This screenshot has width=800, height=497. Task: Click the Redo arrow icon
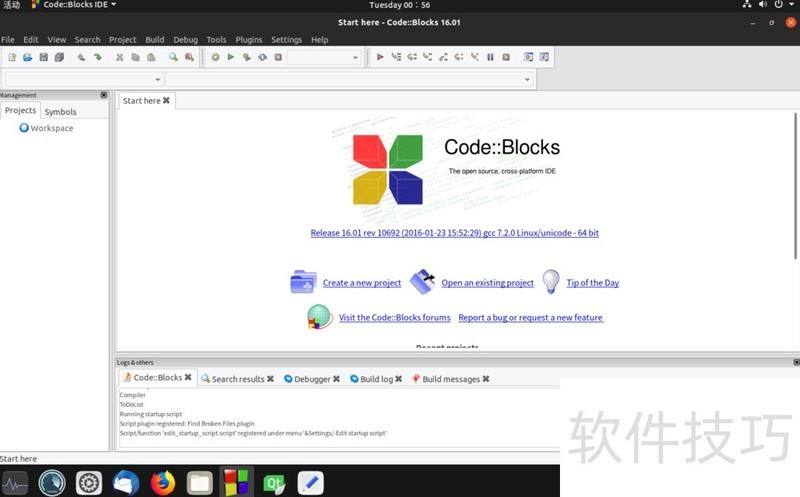click(97, 57)
